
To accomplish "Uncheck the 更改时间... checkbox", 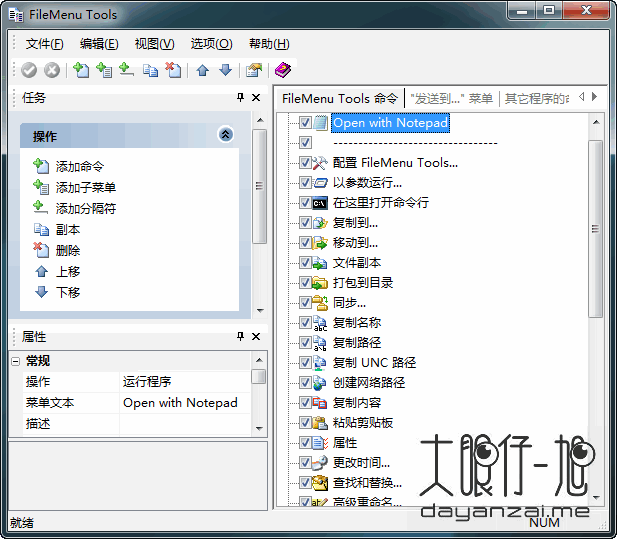I will pos(305,462).
